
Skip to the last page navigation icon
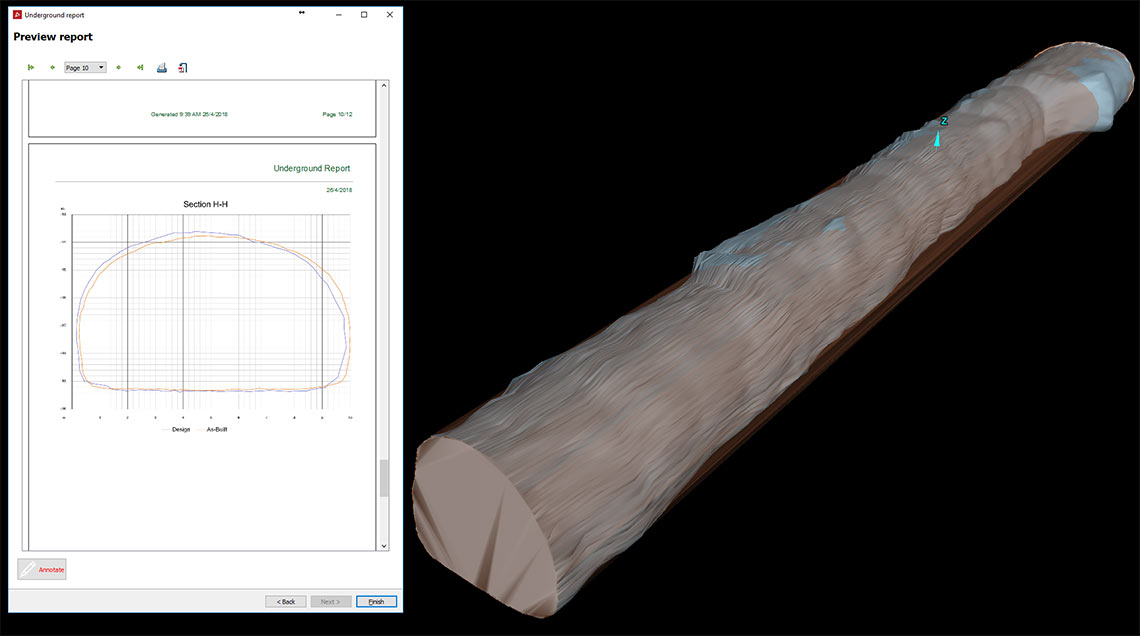pyautogui.click(x=140, y=67)
